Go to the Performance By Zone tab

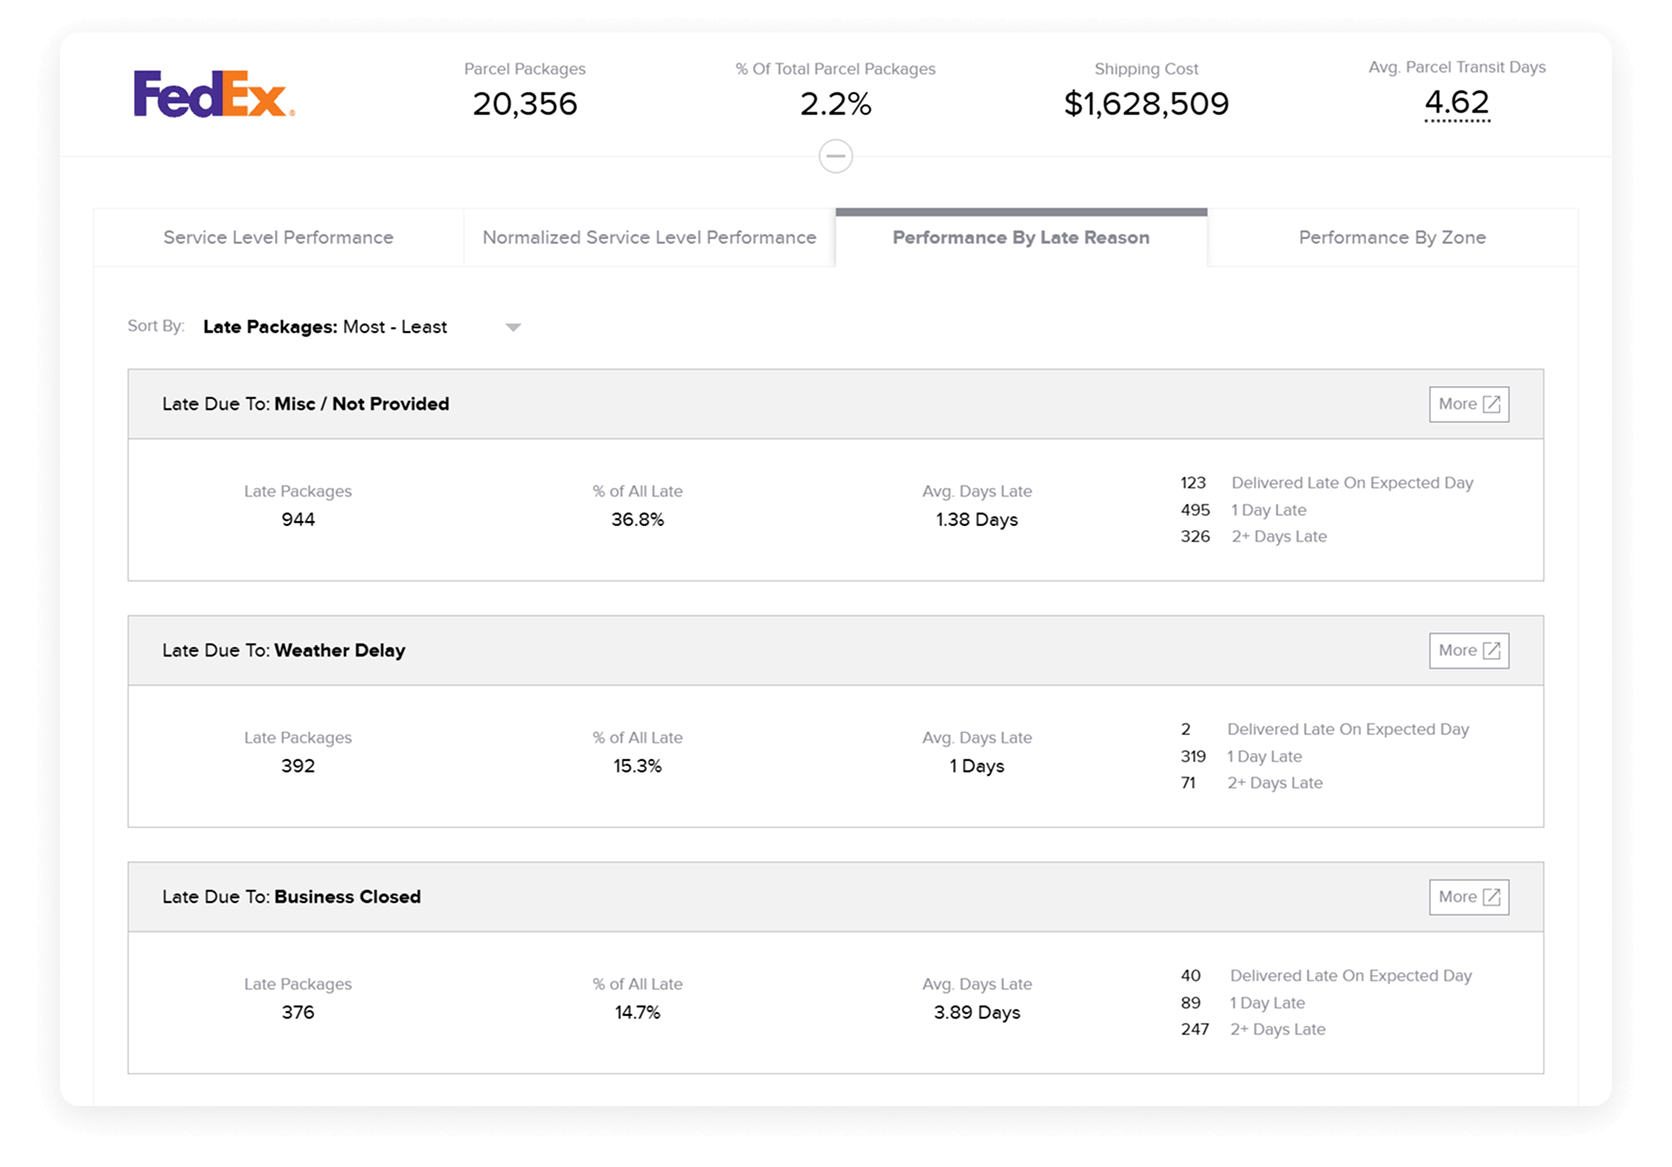1392,238
